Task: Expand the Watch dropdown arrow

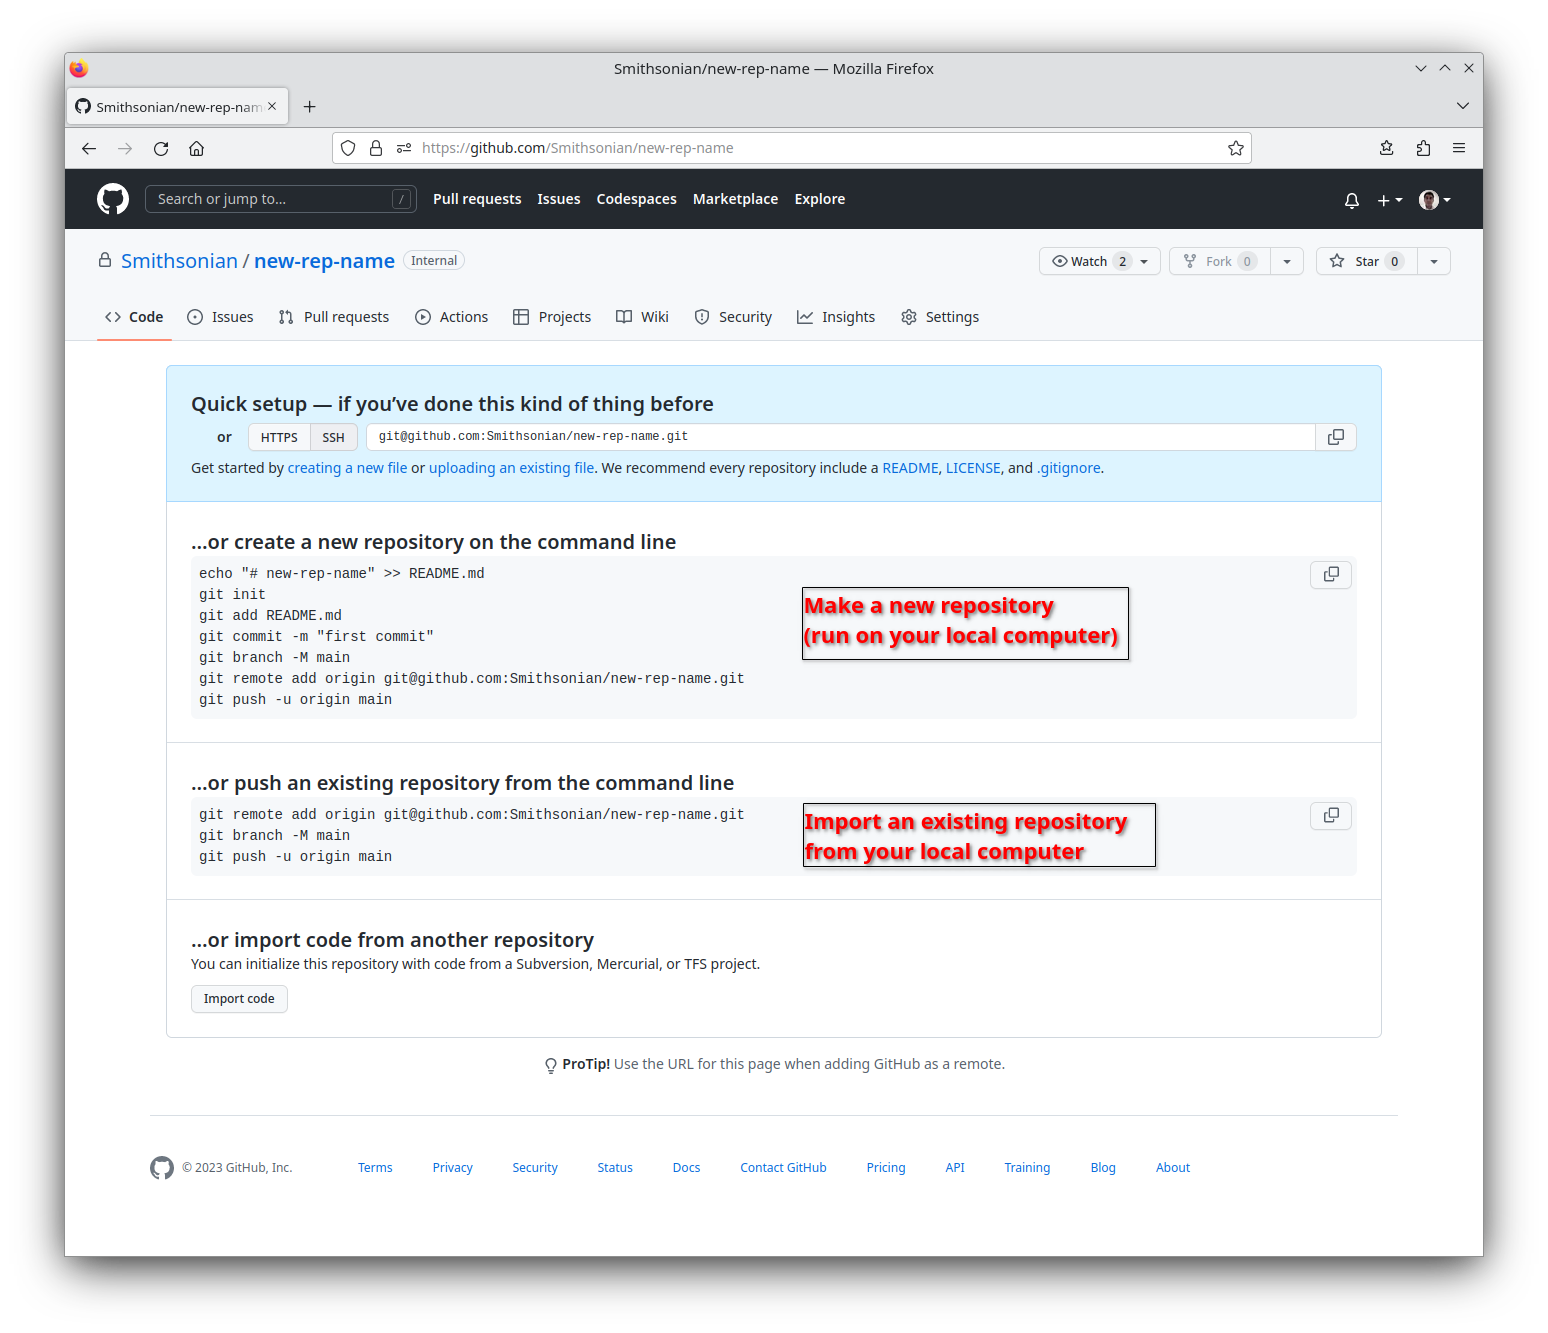Action: click(1144, 262)
